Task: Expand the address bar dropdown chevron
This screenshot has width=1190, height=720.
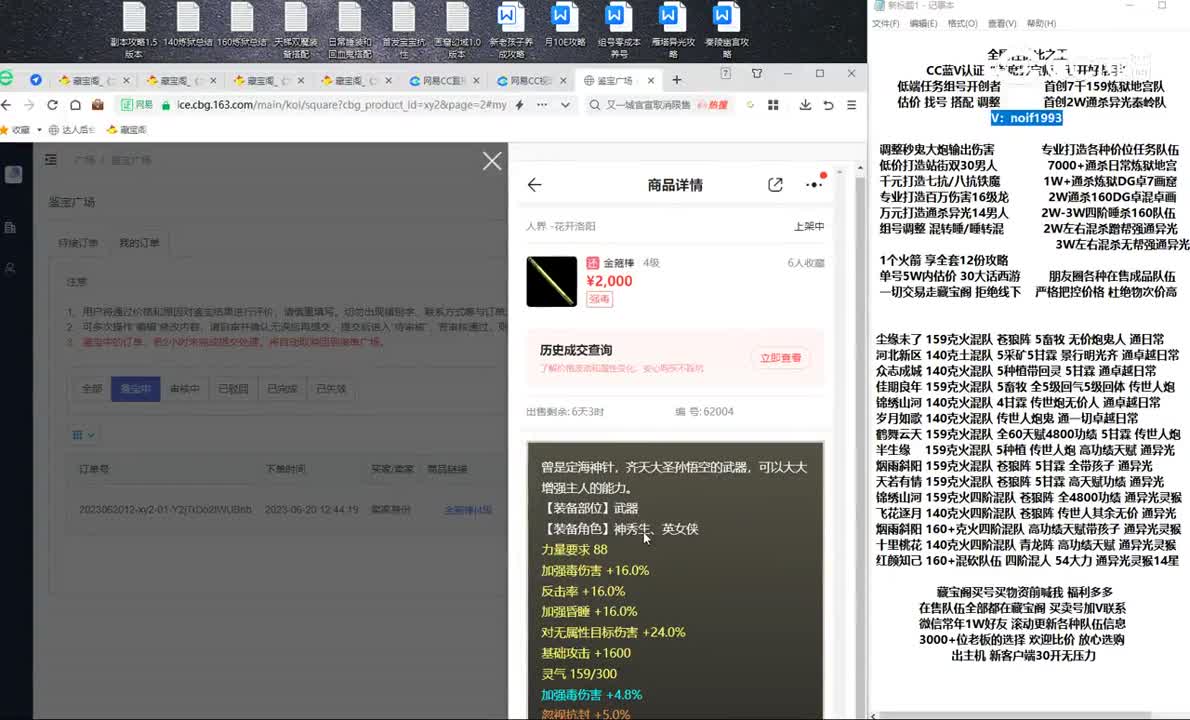Action: (x=565, y=105)
